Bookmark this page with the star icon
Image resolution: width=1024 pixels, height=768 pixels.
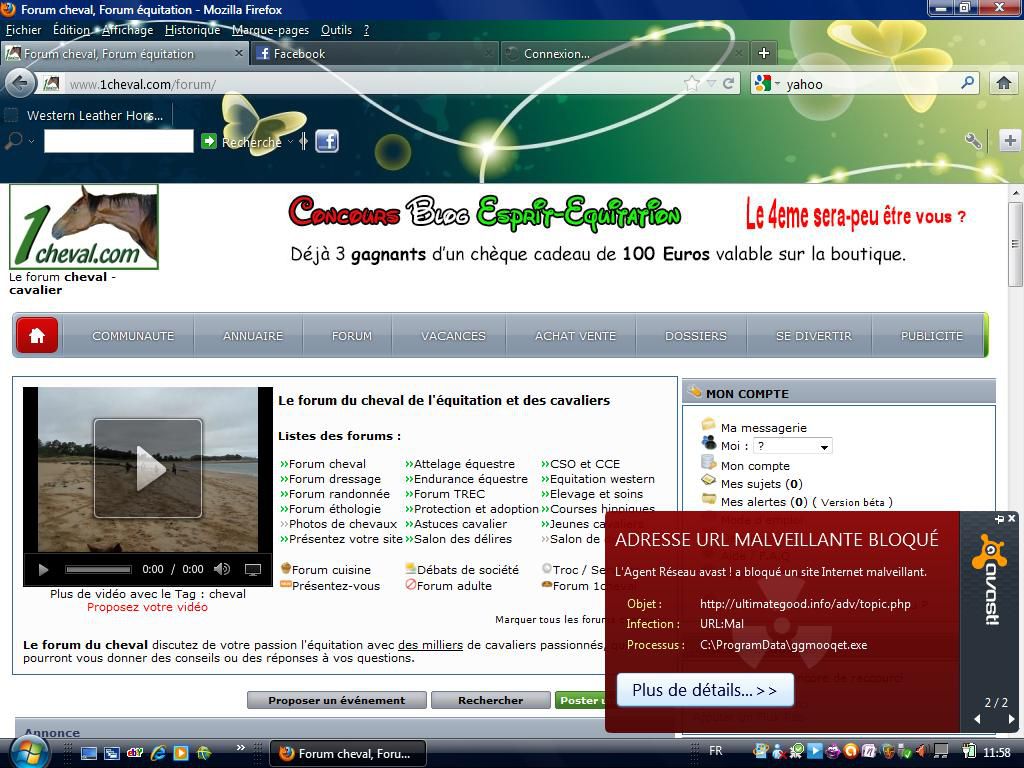click(691, 84)
